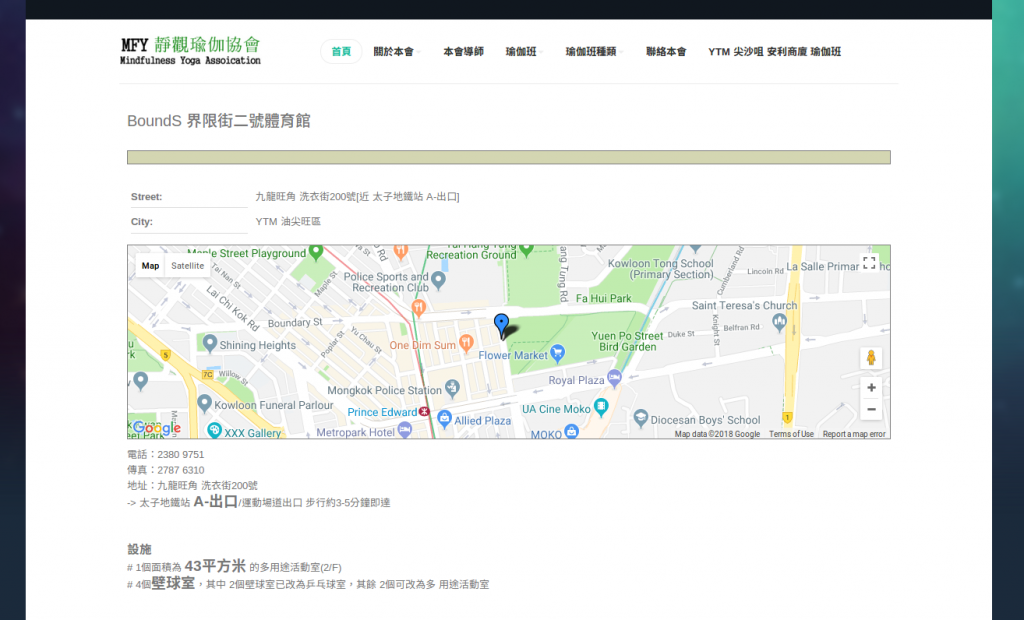Viewport: 1024px width, 620px height.
Task: Click the Lai Chi Kok Rd street label
Action: click(232, 308)
